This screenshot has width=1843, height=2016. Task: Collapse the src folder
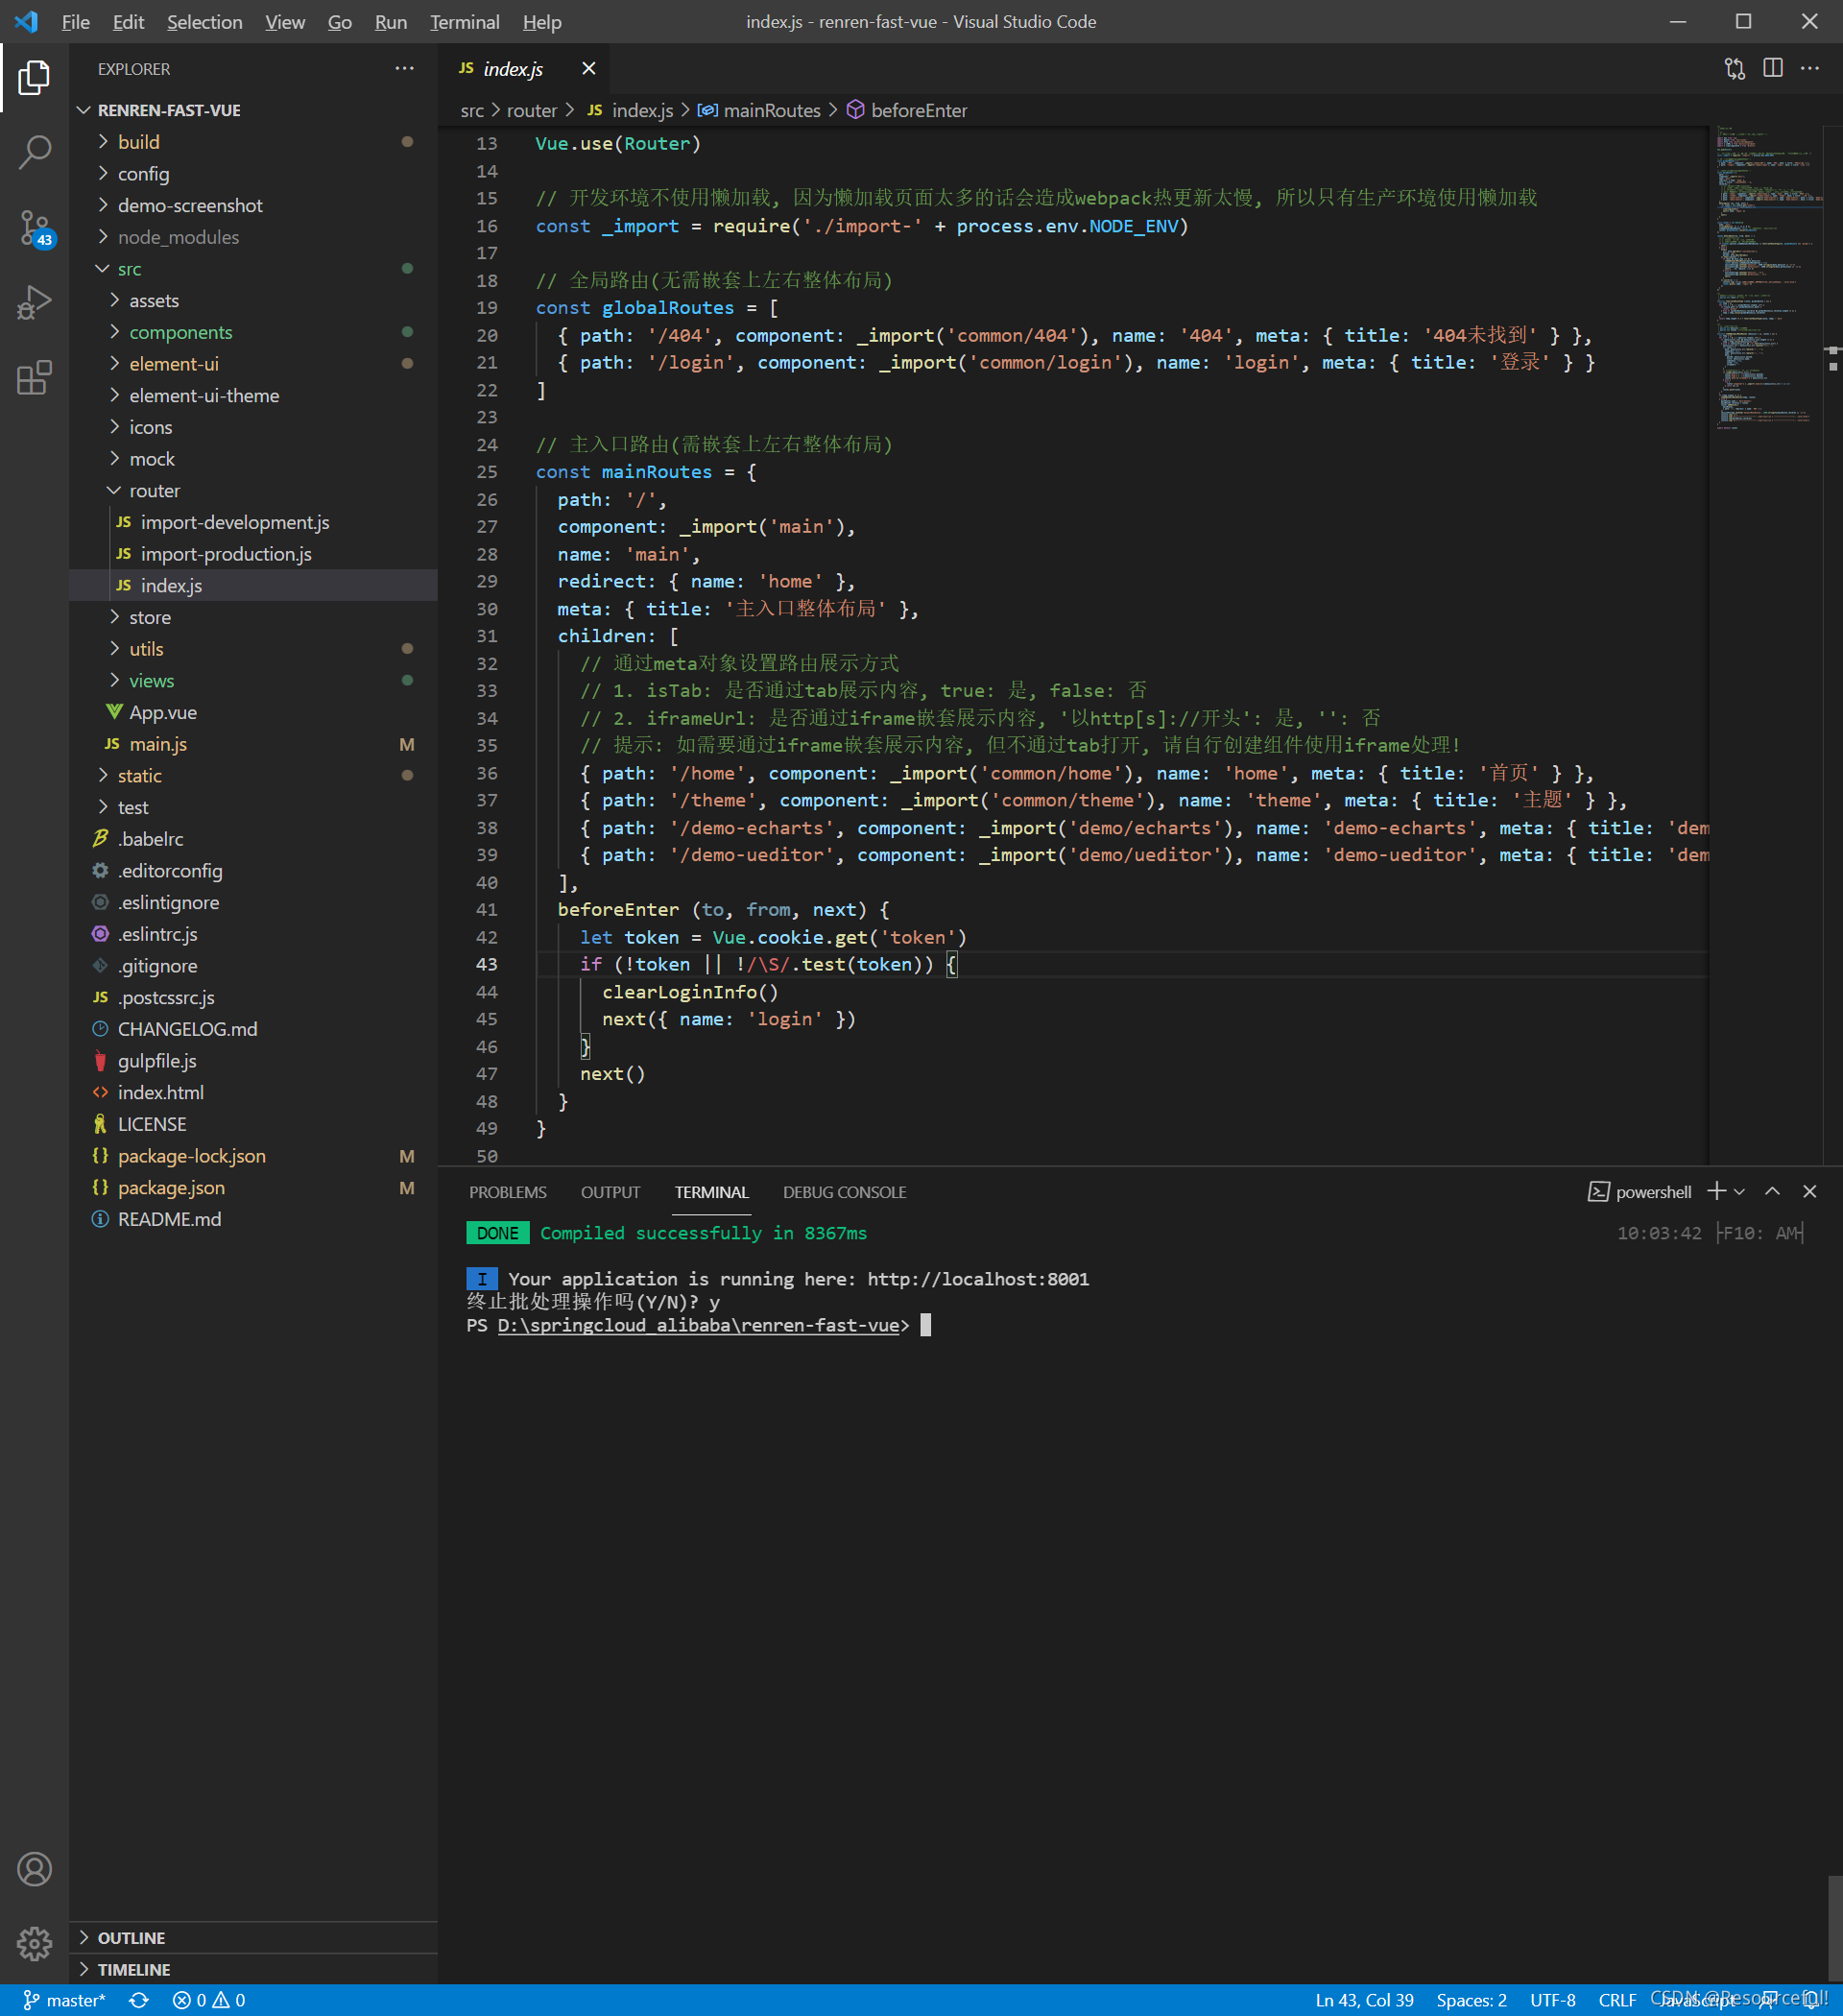253,269
